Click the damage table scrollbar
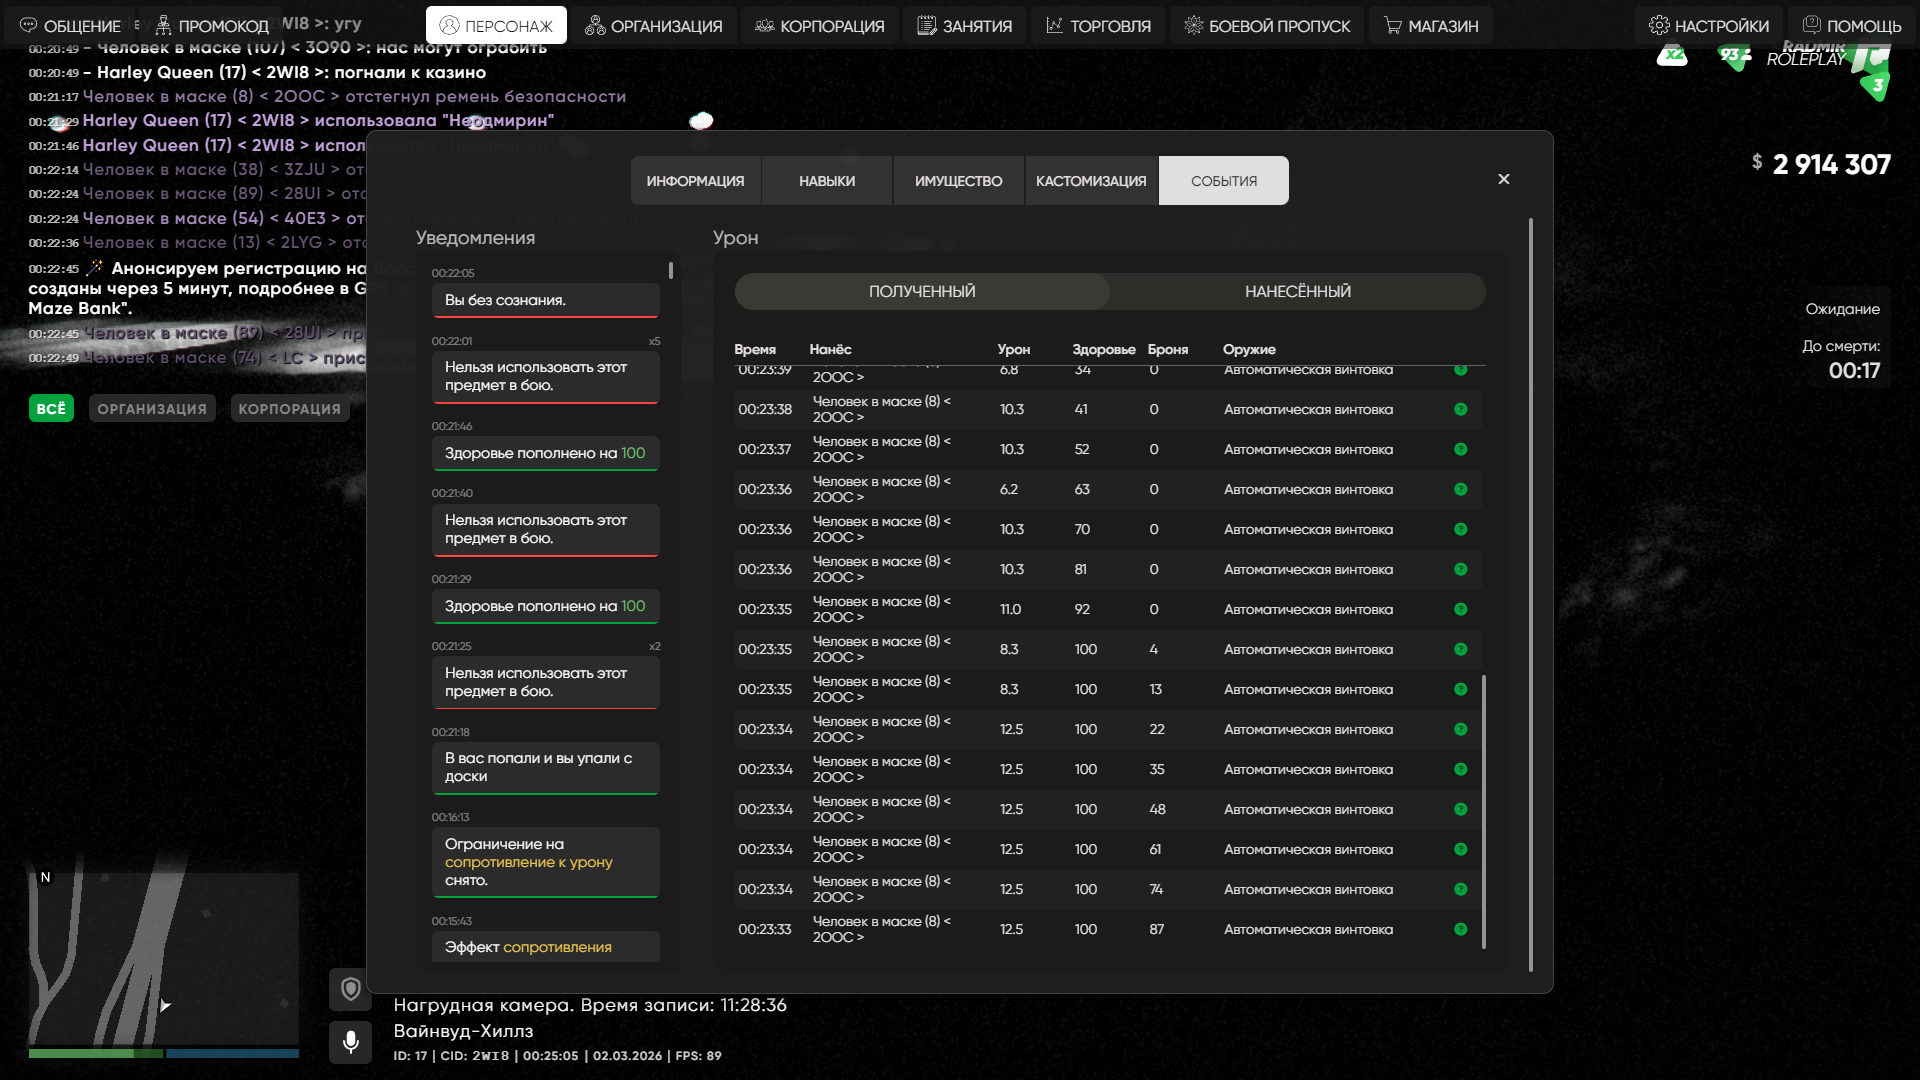Screen dimensions: 1920x1080 (x=1483, y=810)
